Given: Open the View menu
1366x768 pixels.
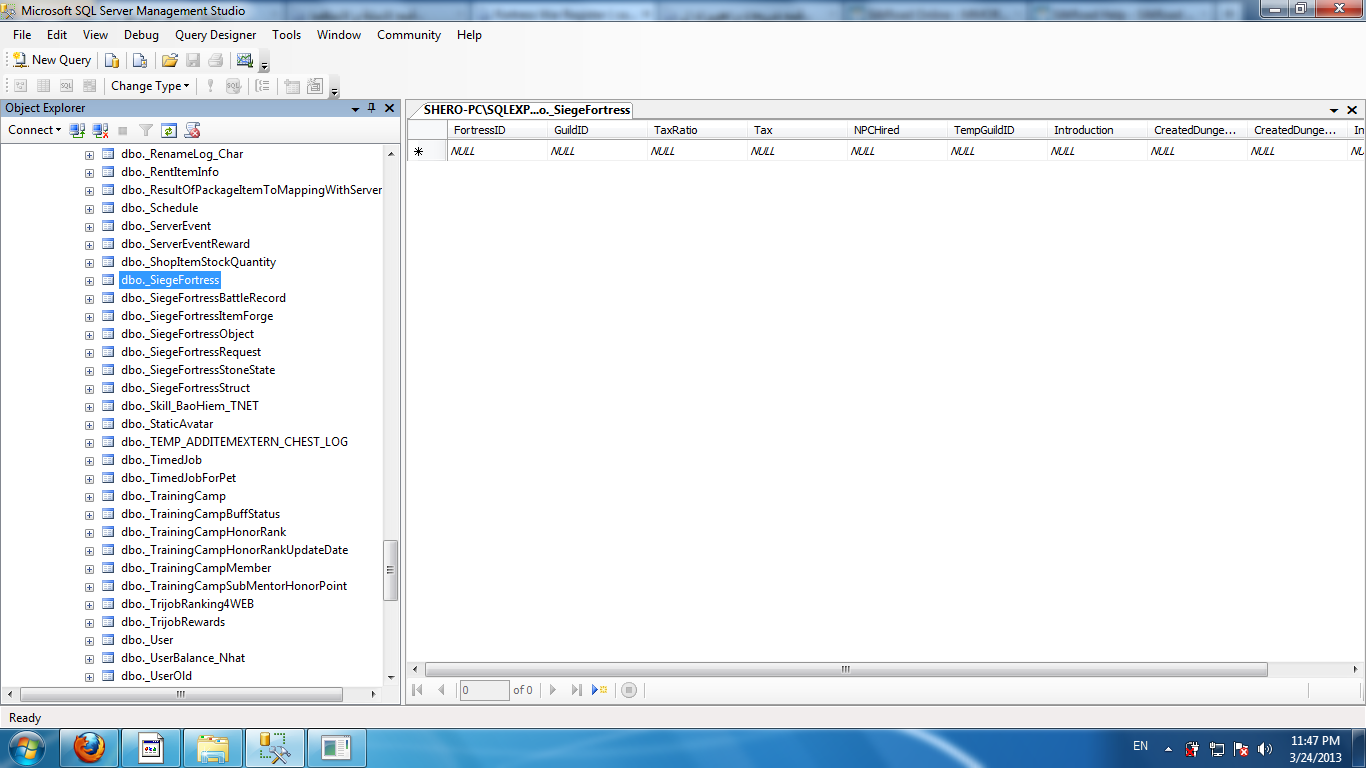Looking at the screenshot, I should coord(95,35).
